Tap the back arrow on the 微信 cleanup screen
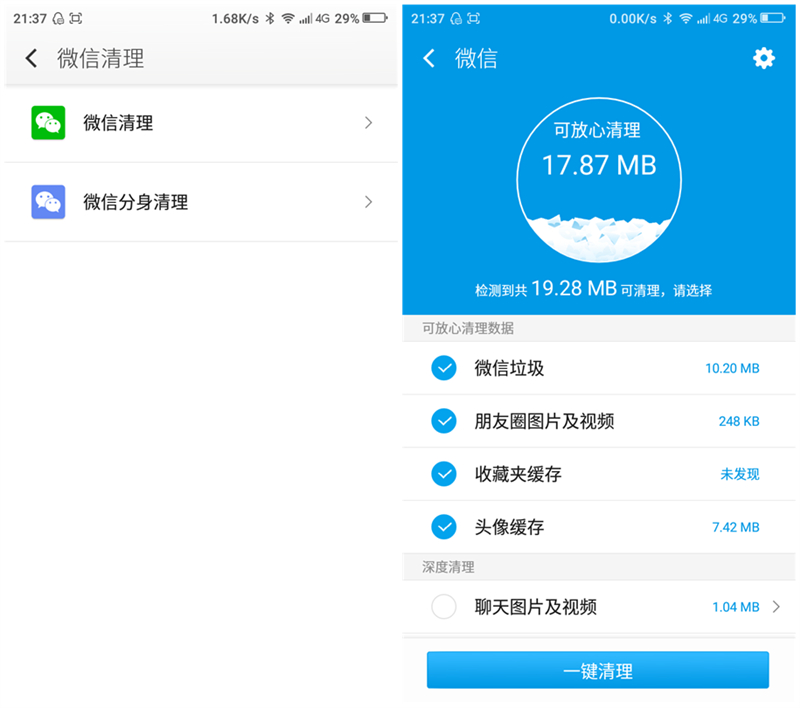Image resolution: width=800 pixels, height=708 pixels. point(429,59)
